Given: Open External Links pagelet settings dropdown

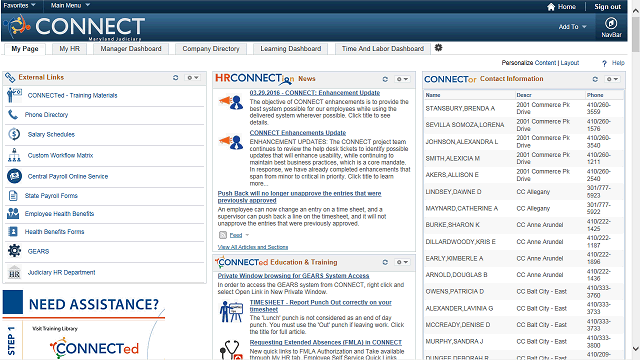Looking at the screenshot, I should tap(193, 78).
